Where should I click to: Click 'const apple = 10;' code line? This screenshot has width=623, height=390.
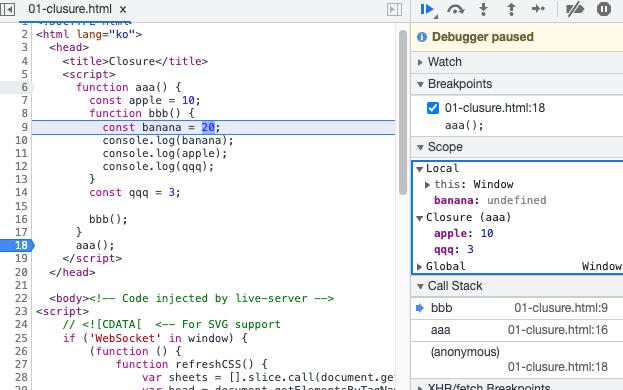[145, 100]
